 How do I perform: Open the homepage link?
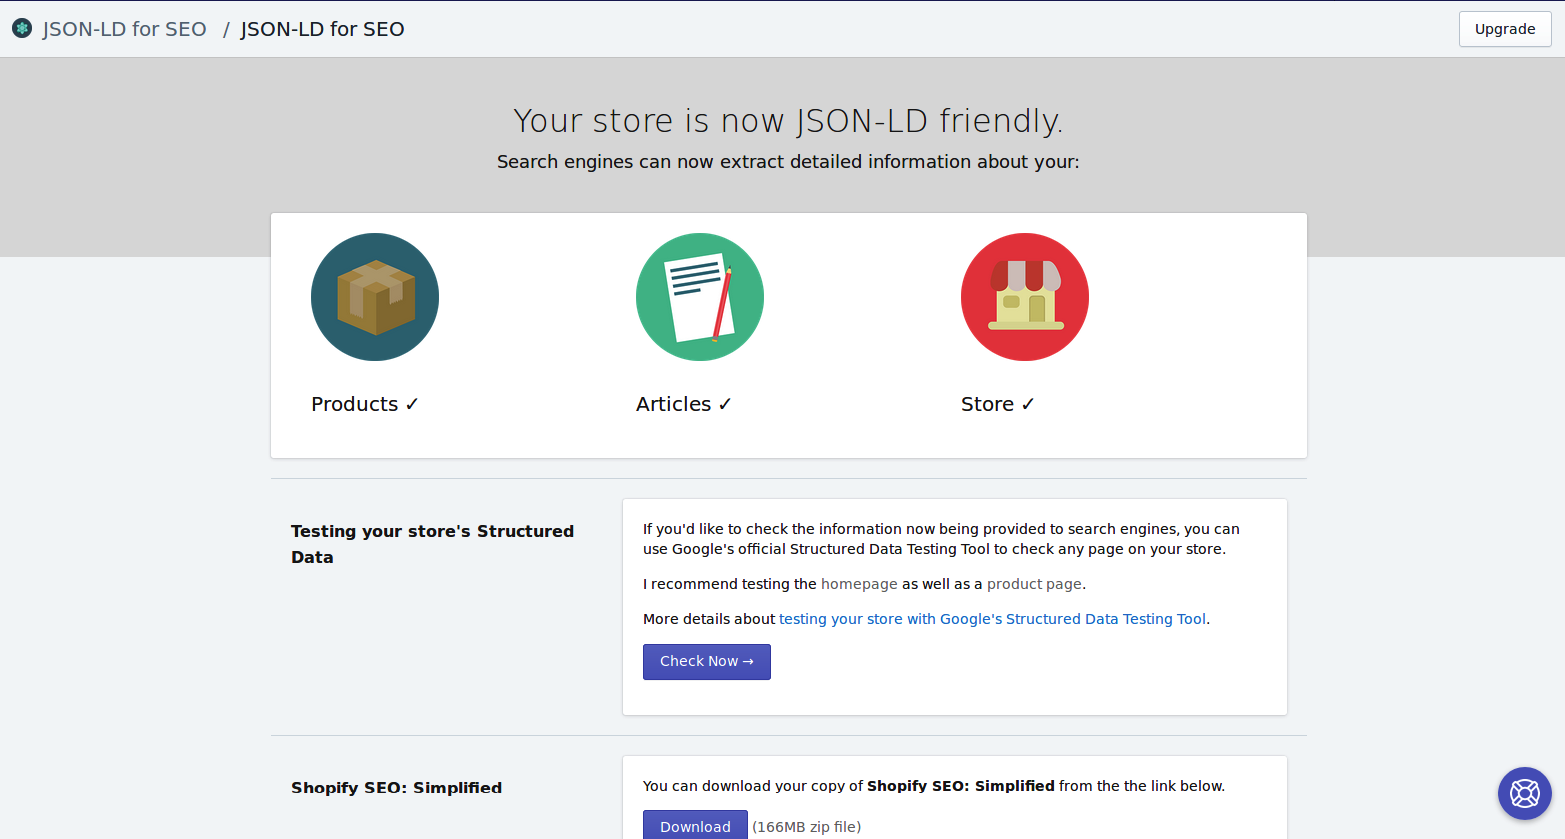858,583
